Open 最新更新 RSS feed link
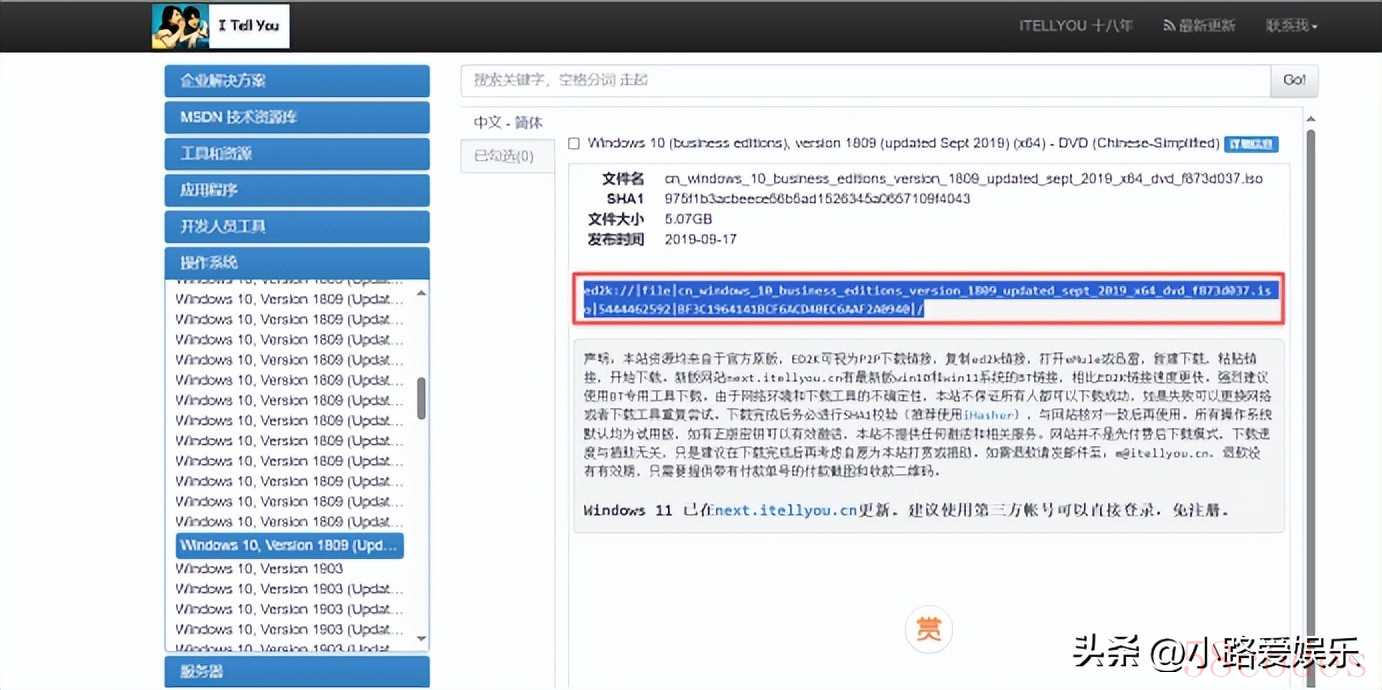1382x690 pixels. (1199, 26)
